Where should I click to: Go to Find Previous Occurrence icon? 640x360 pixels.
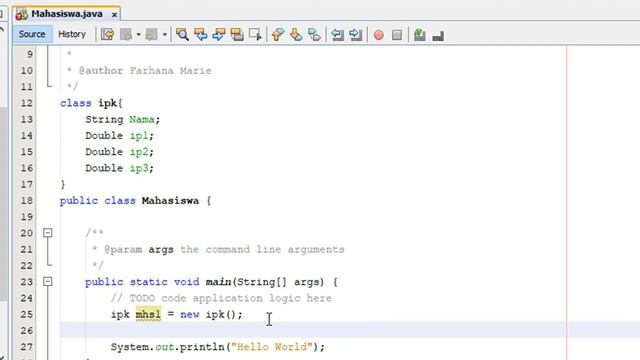click(x=200, y=35)
